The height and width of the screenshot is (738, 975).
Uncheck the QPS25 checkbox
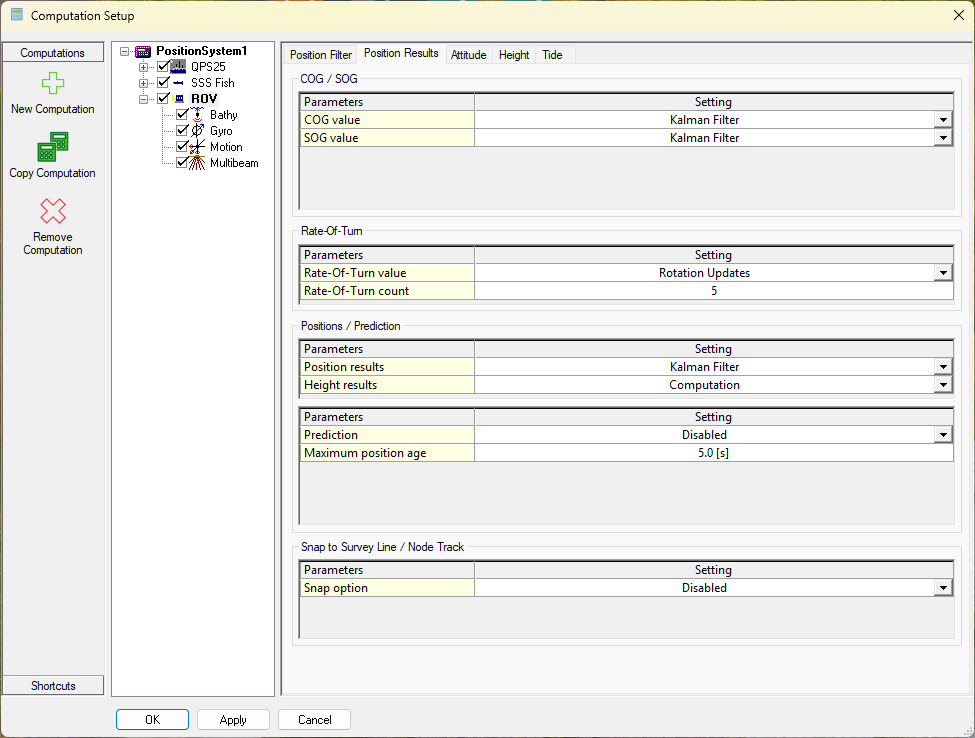(x=164, y=67)
